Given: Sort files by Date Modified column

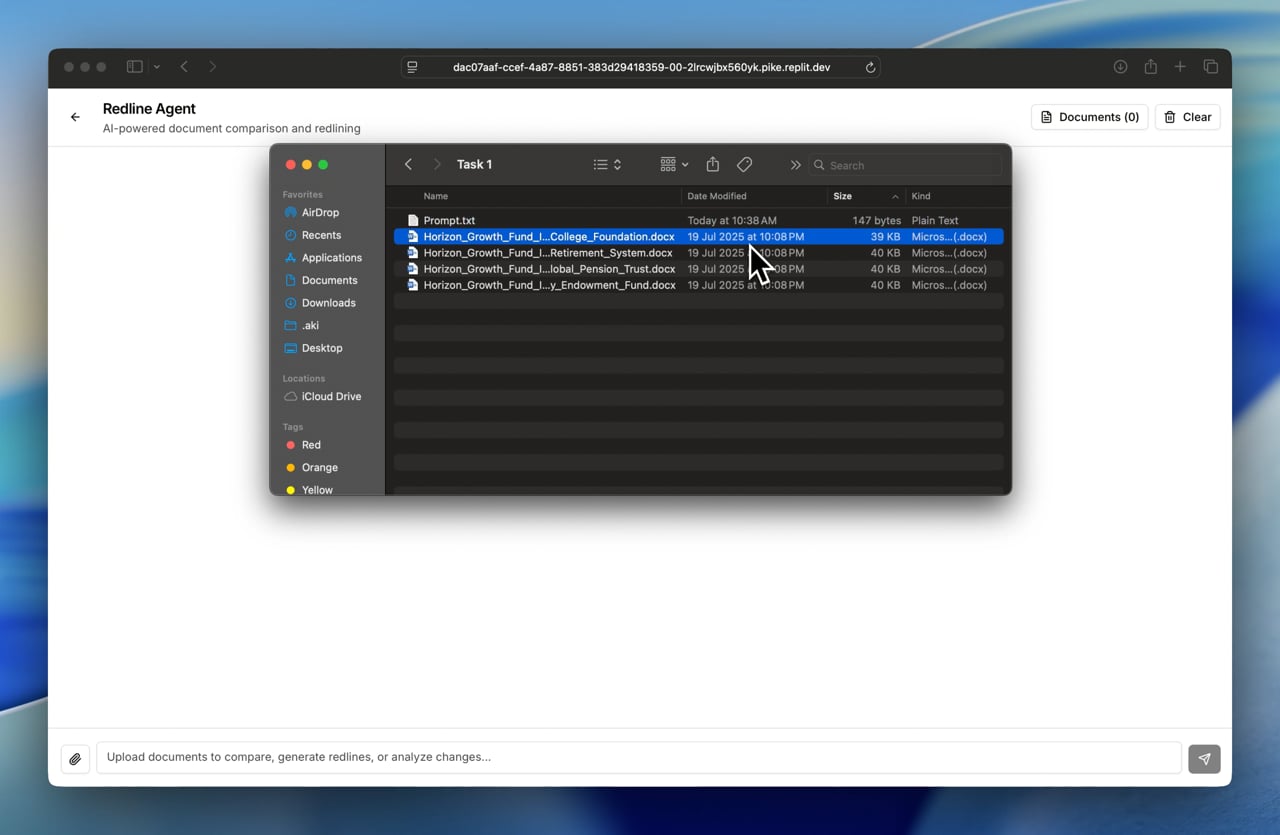Looking at the screenshot, I should [754, 196].
